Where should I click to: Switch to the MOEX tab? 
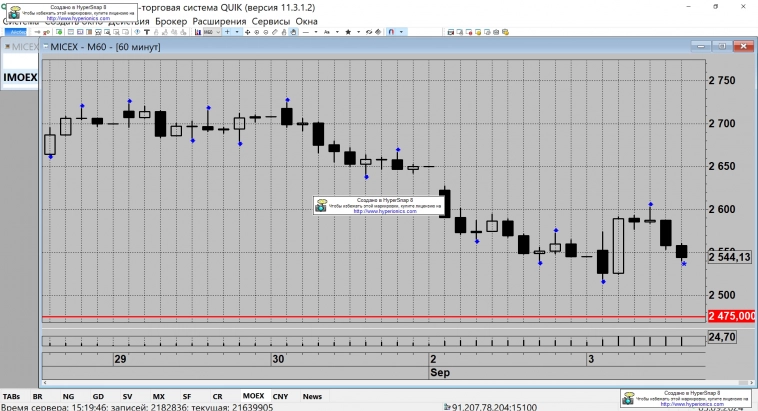253,396
